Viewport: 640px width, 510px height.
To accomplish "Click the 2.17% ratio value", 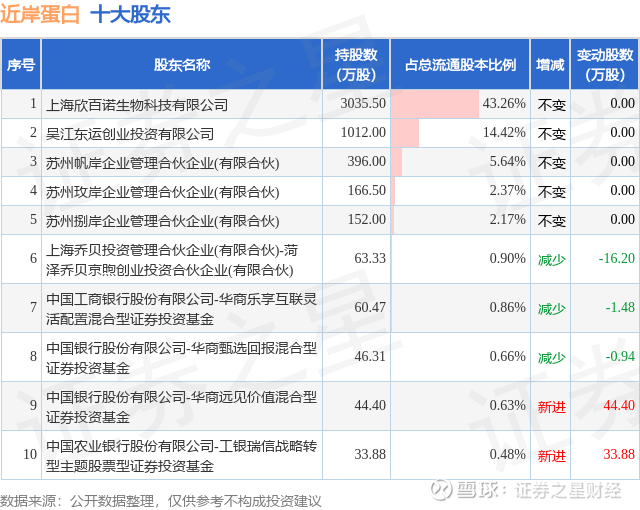I will tap(507, 219).
